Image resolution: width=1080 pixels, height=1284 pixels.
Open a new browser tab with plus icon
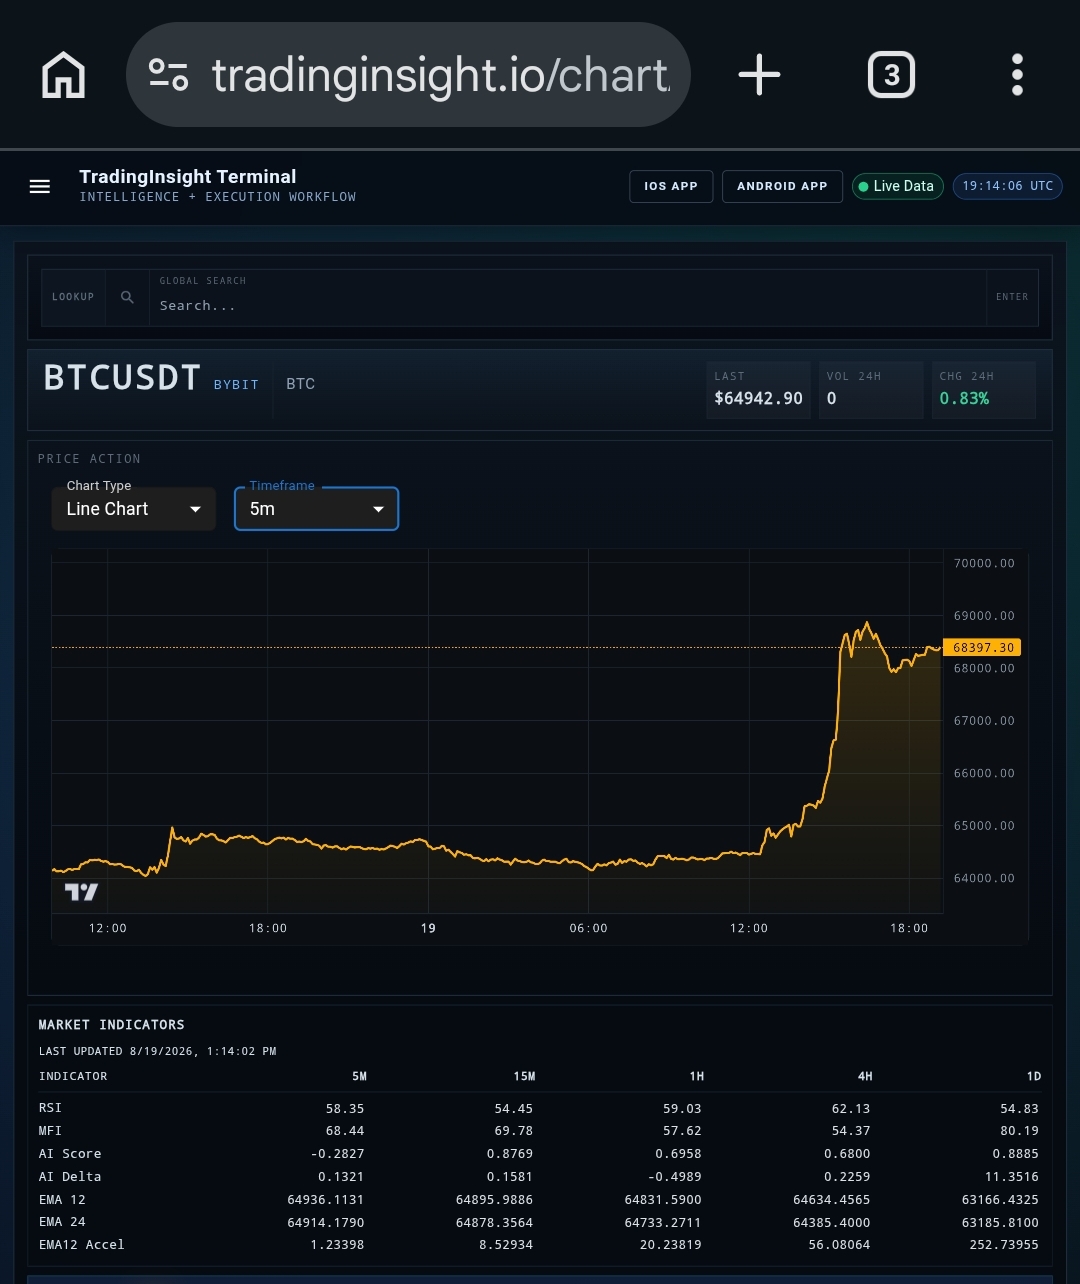click(759, 75)
